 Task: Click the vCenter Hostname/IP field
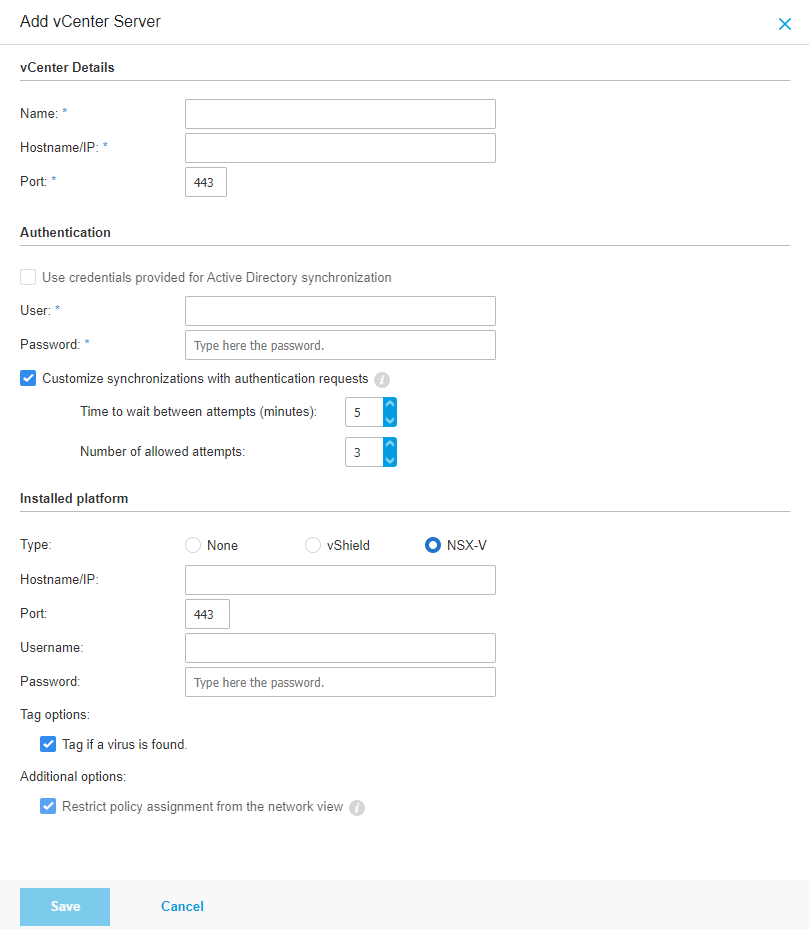tap(340, 148)
